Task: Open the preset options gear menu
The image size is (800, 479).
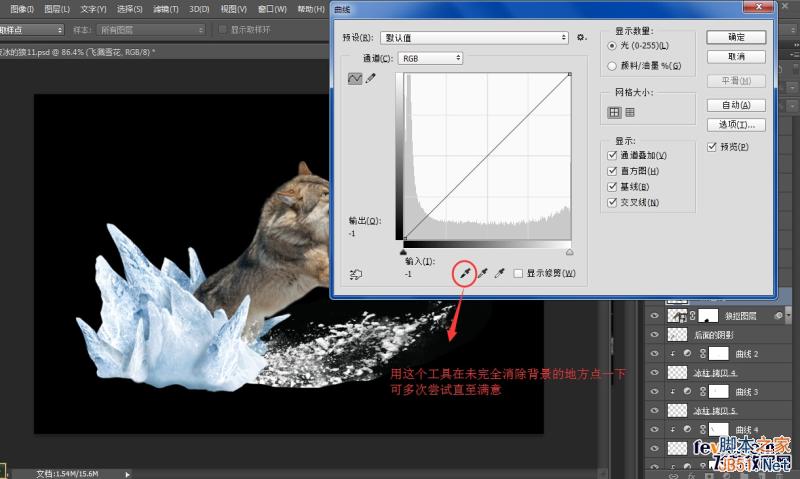Action: pyautogui.click(x=581, y=37)
